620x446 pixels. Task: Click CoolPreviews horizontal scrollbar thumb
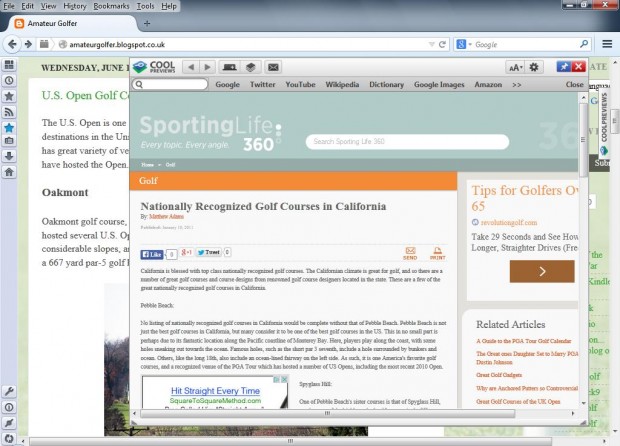click(327, 414)
